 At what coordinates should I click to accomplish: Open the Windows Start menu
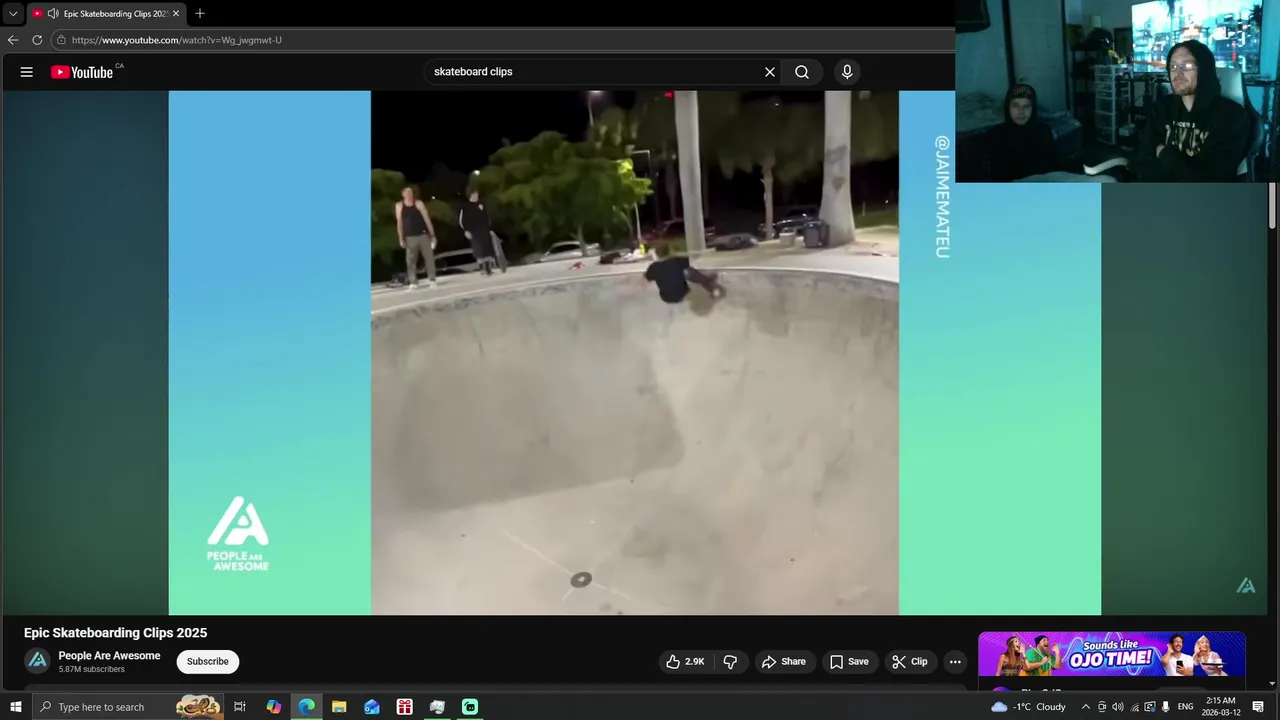[x=15, y=707]
